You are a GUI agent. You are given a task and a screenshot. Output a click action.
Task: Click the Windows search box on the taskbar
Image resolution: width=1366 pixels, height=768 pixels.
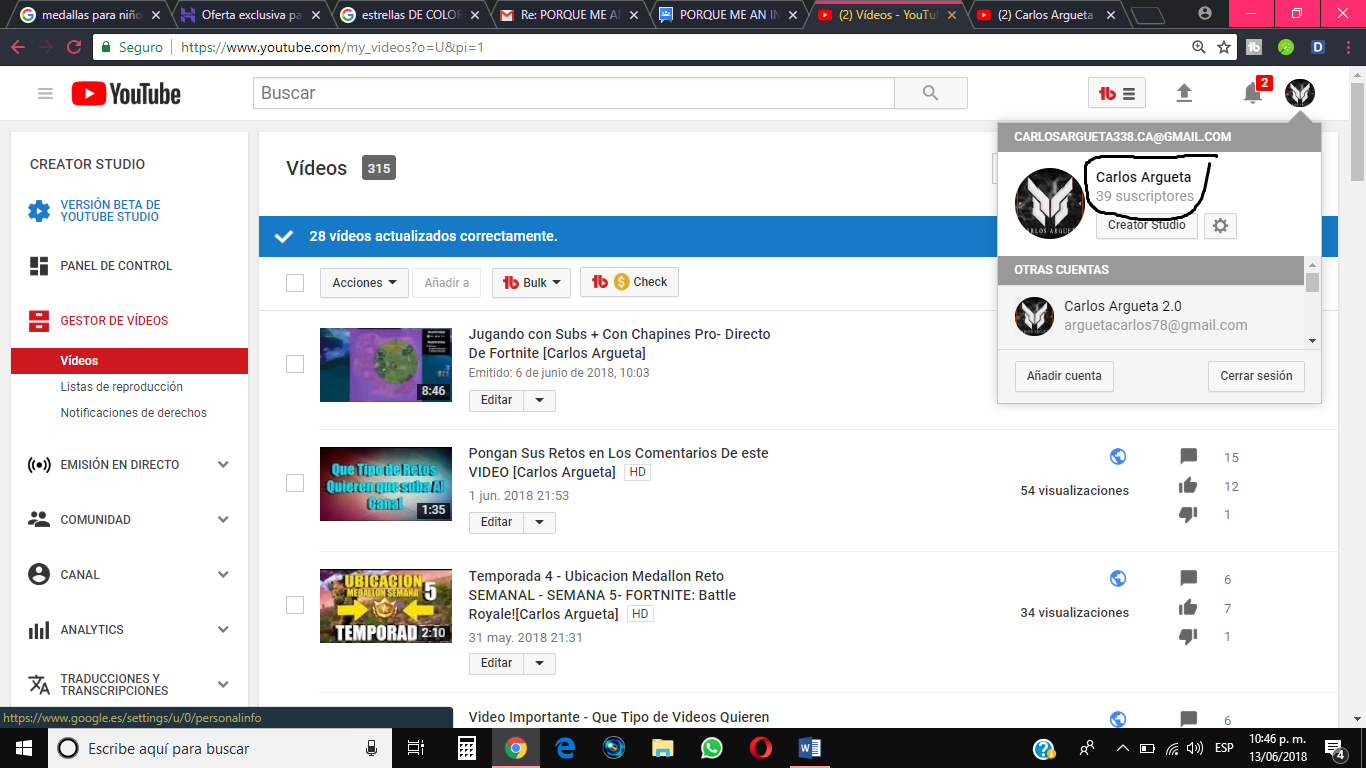pyautogui.click(x=219, y=748)
